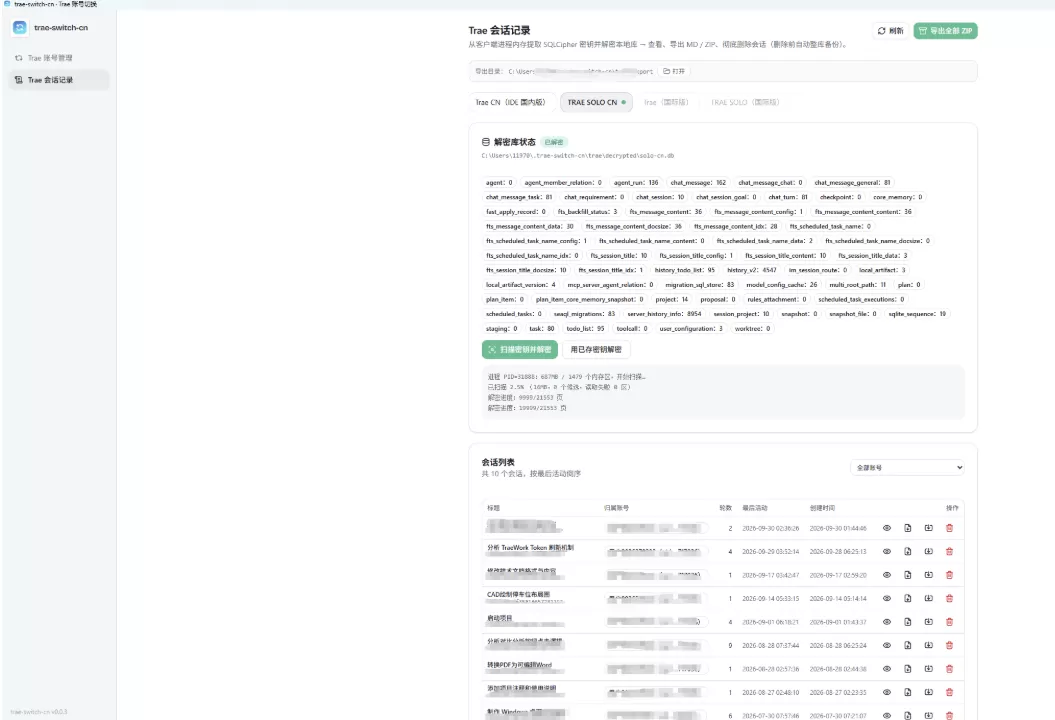The width and height of the screenshot is (1055, 720).
Task: Click the todo_list: 95 chip
Action: click(x=585, y=328)
